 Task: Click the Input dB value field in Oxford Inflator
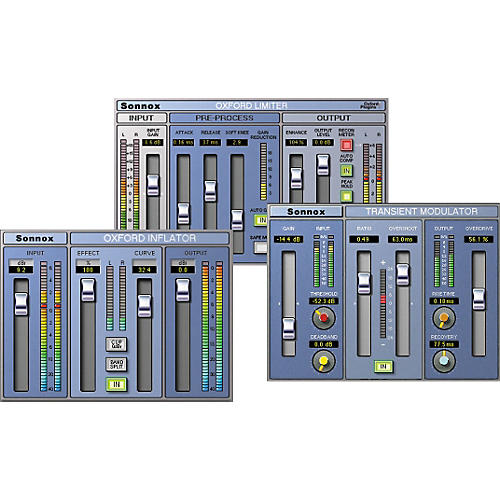point(21,269)
